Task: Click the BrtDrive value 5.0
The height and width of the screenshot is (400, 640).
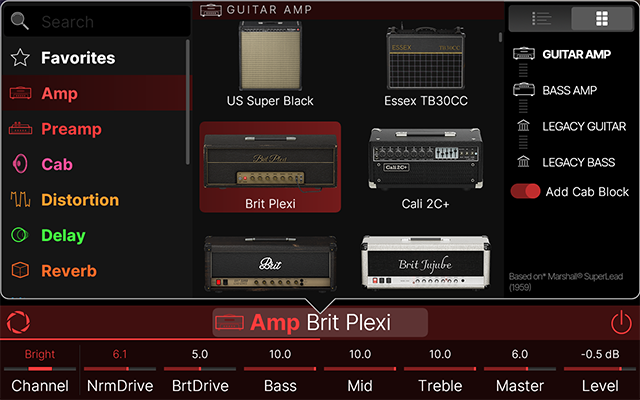Action: [200, 354]
